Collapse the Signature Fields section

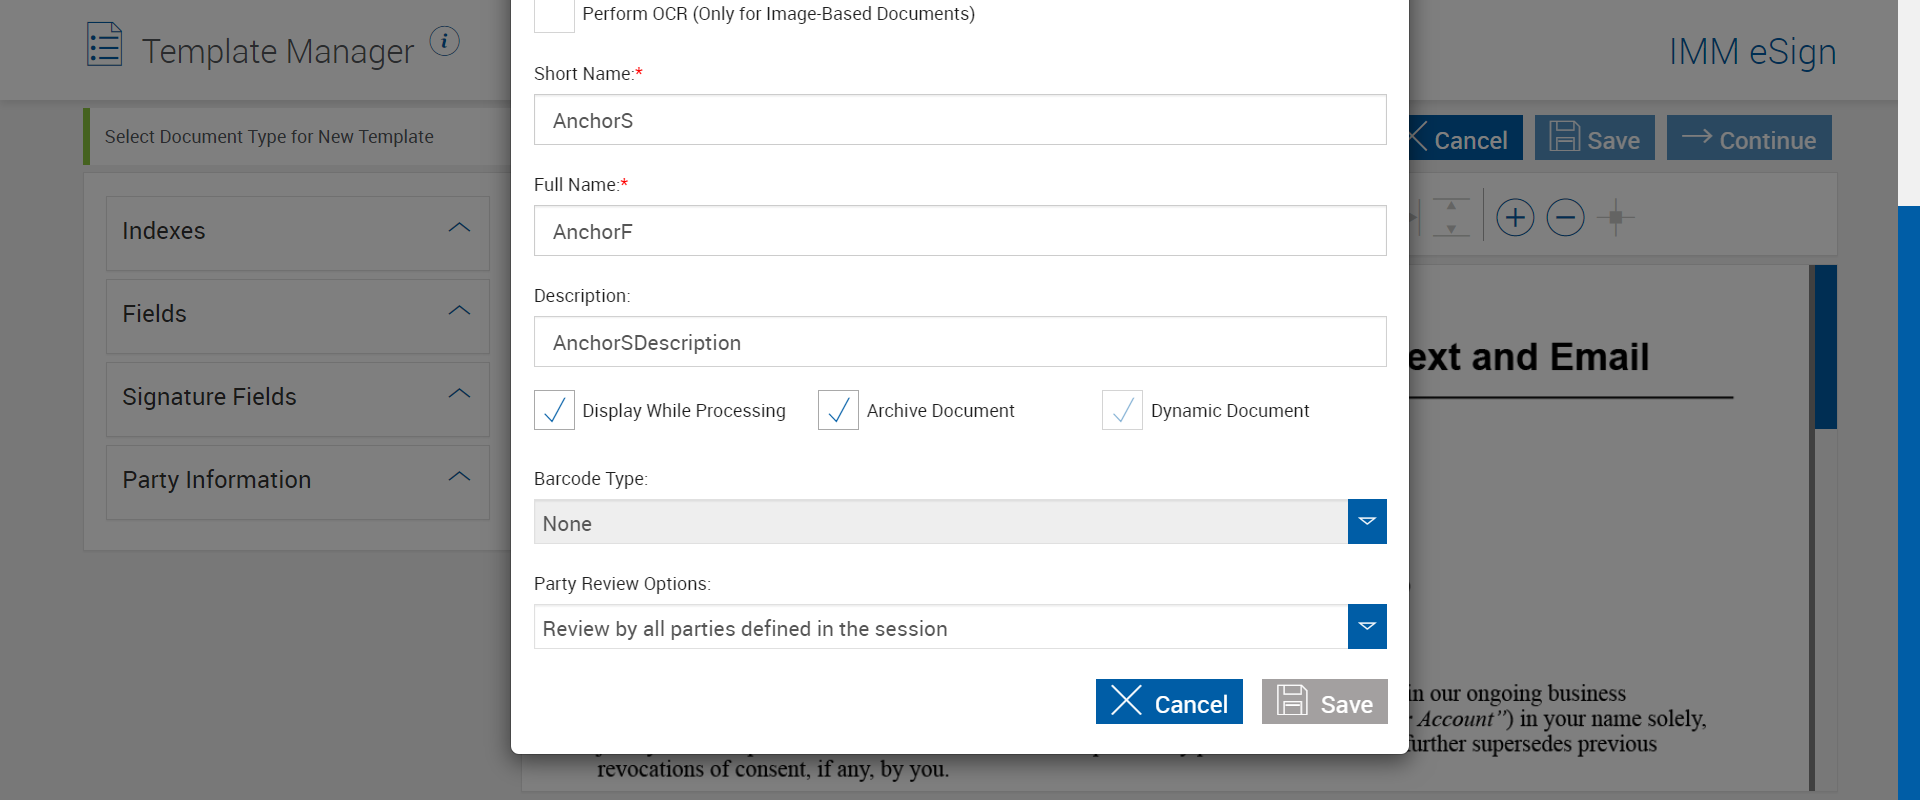click(459, 395)
